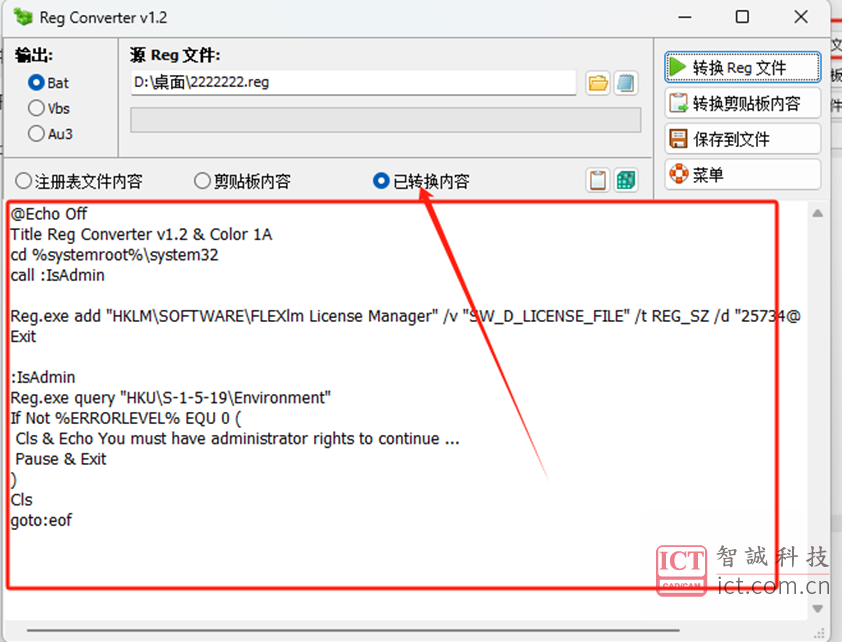Click the 'Title Reg Converter v1.2 & Color 1A' line
The image size is (842, 642).
pyautogui.click(x=141, y=234)
